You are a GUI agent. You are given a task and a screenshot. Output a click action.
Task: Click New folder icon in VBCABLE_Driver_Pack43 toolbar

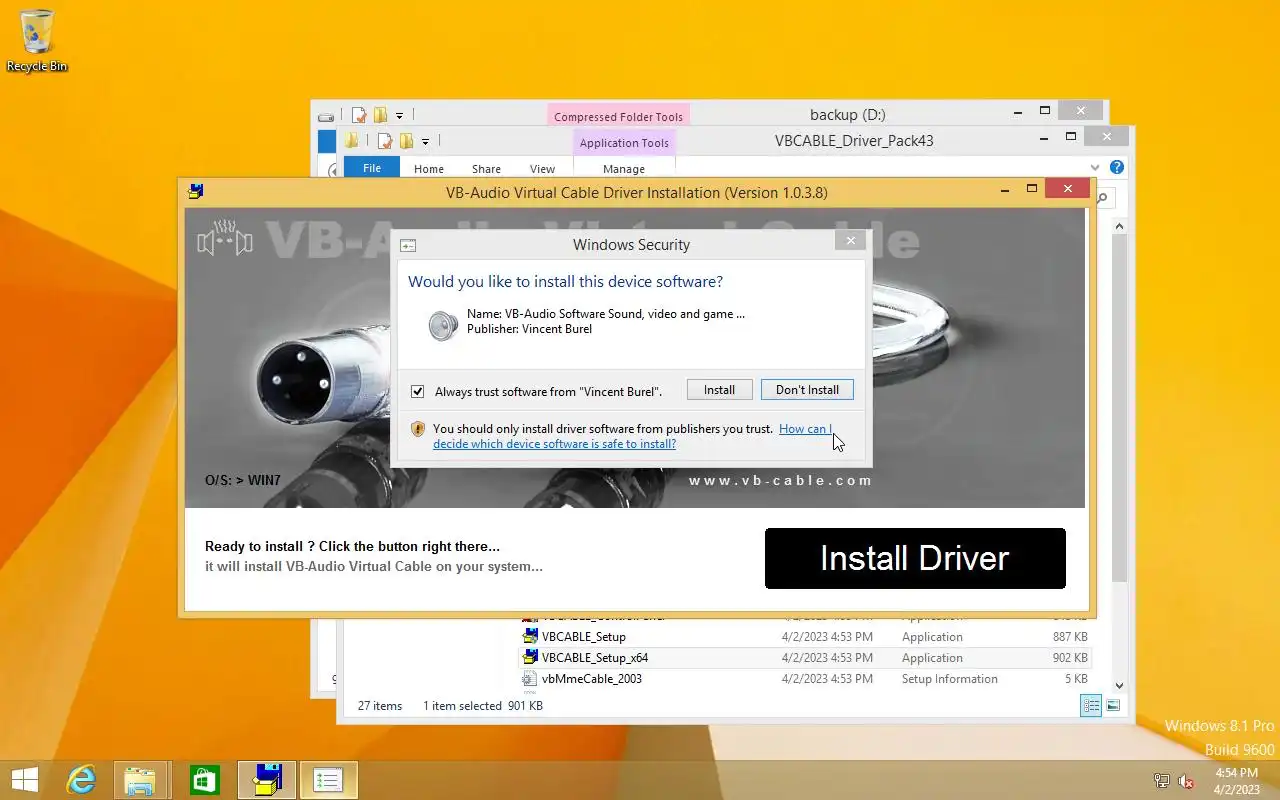pyautogui.click(x=406, y=141)
